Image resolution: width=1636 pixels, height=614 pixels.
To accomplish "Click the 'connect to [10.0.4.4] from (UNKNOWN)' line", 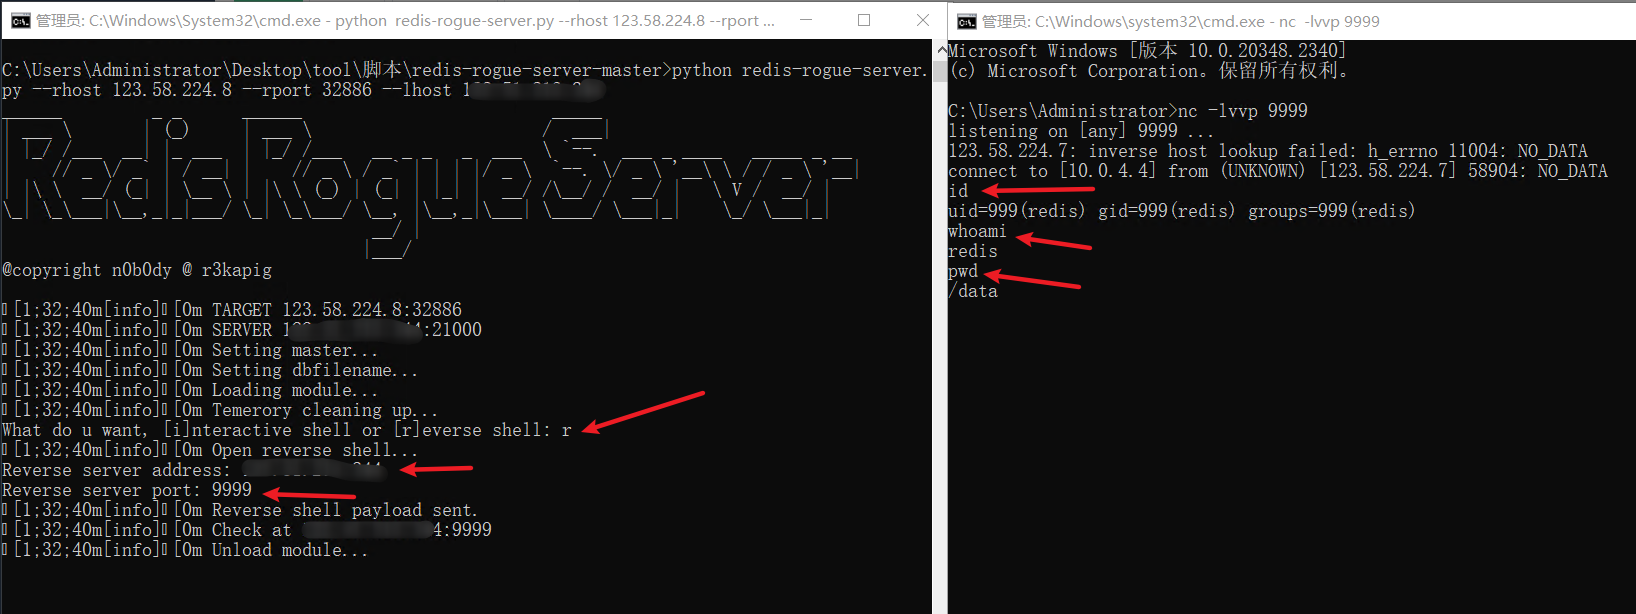I will tap(1278, 171).
